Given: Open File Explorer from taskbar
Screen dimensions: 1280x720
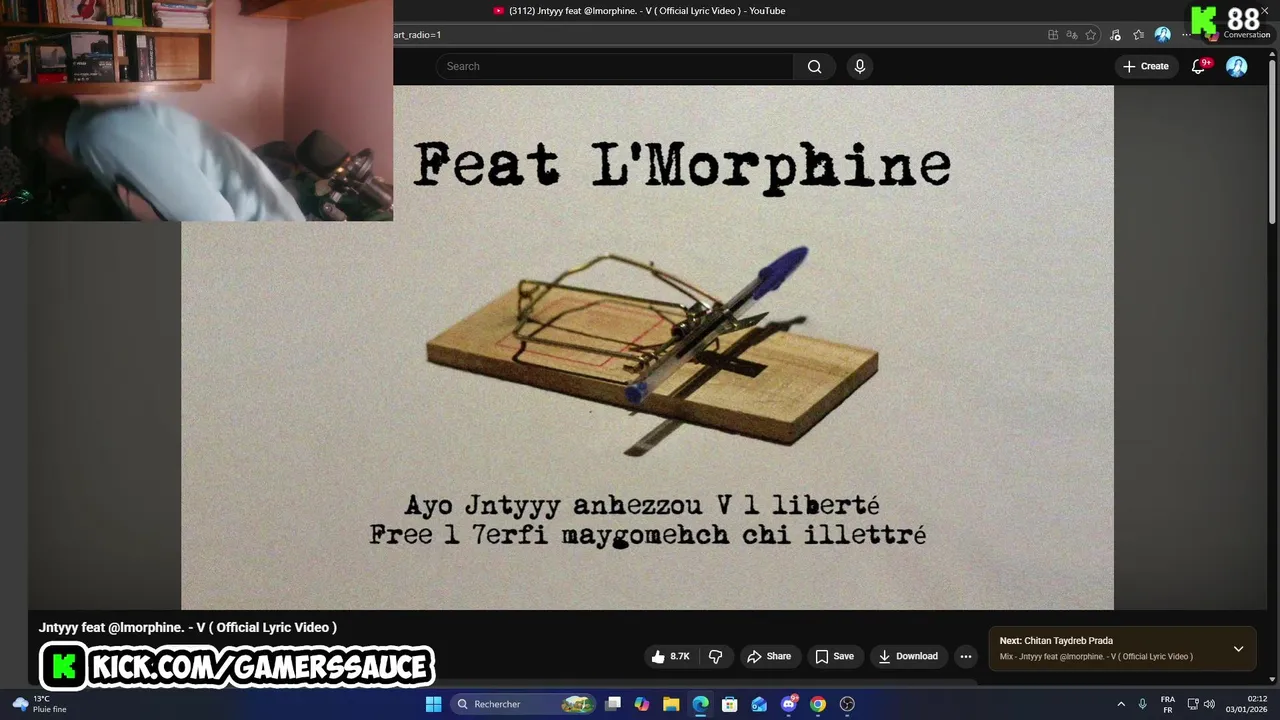Looking at the screenshot, I should click(671, 704).
